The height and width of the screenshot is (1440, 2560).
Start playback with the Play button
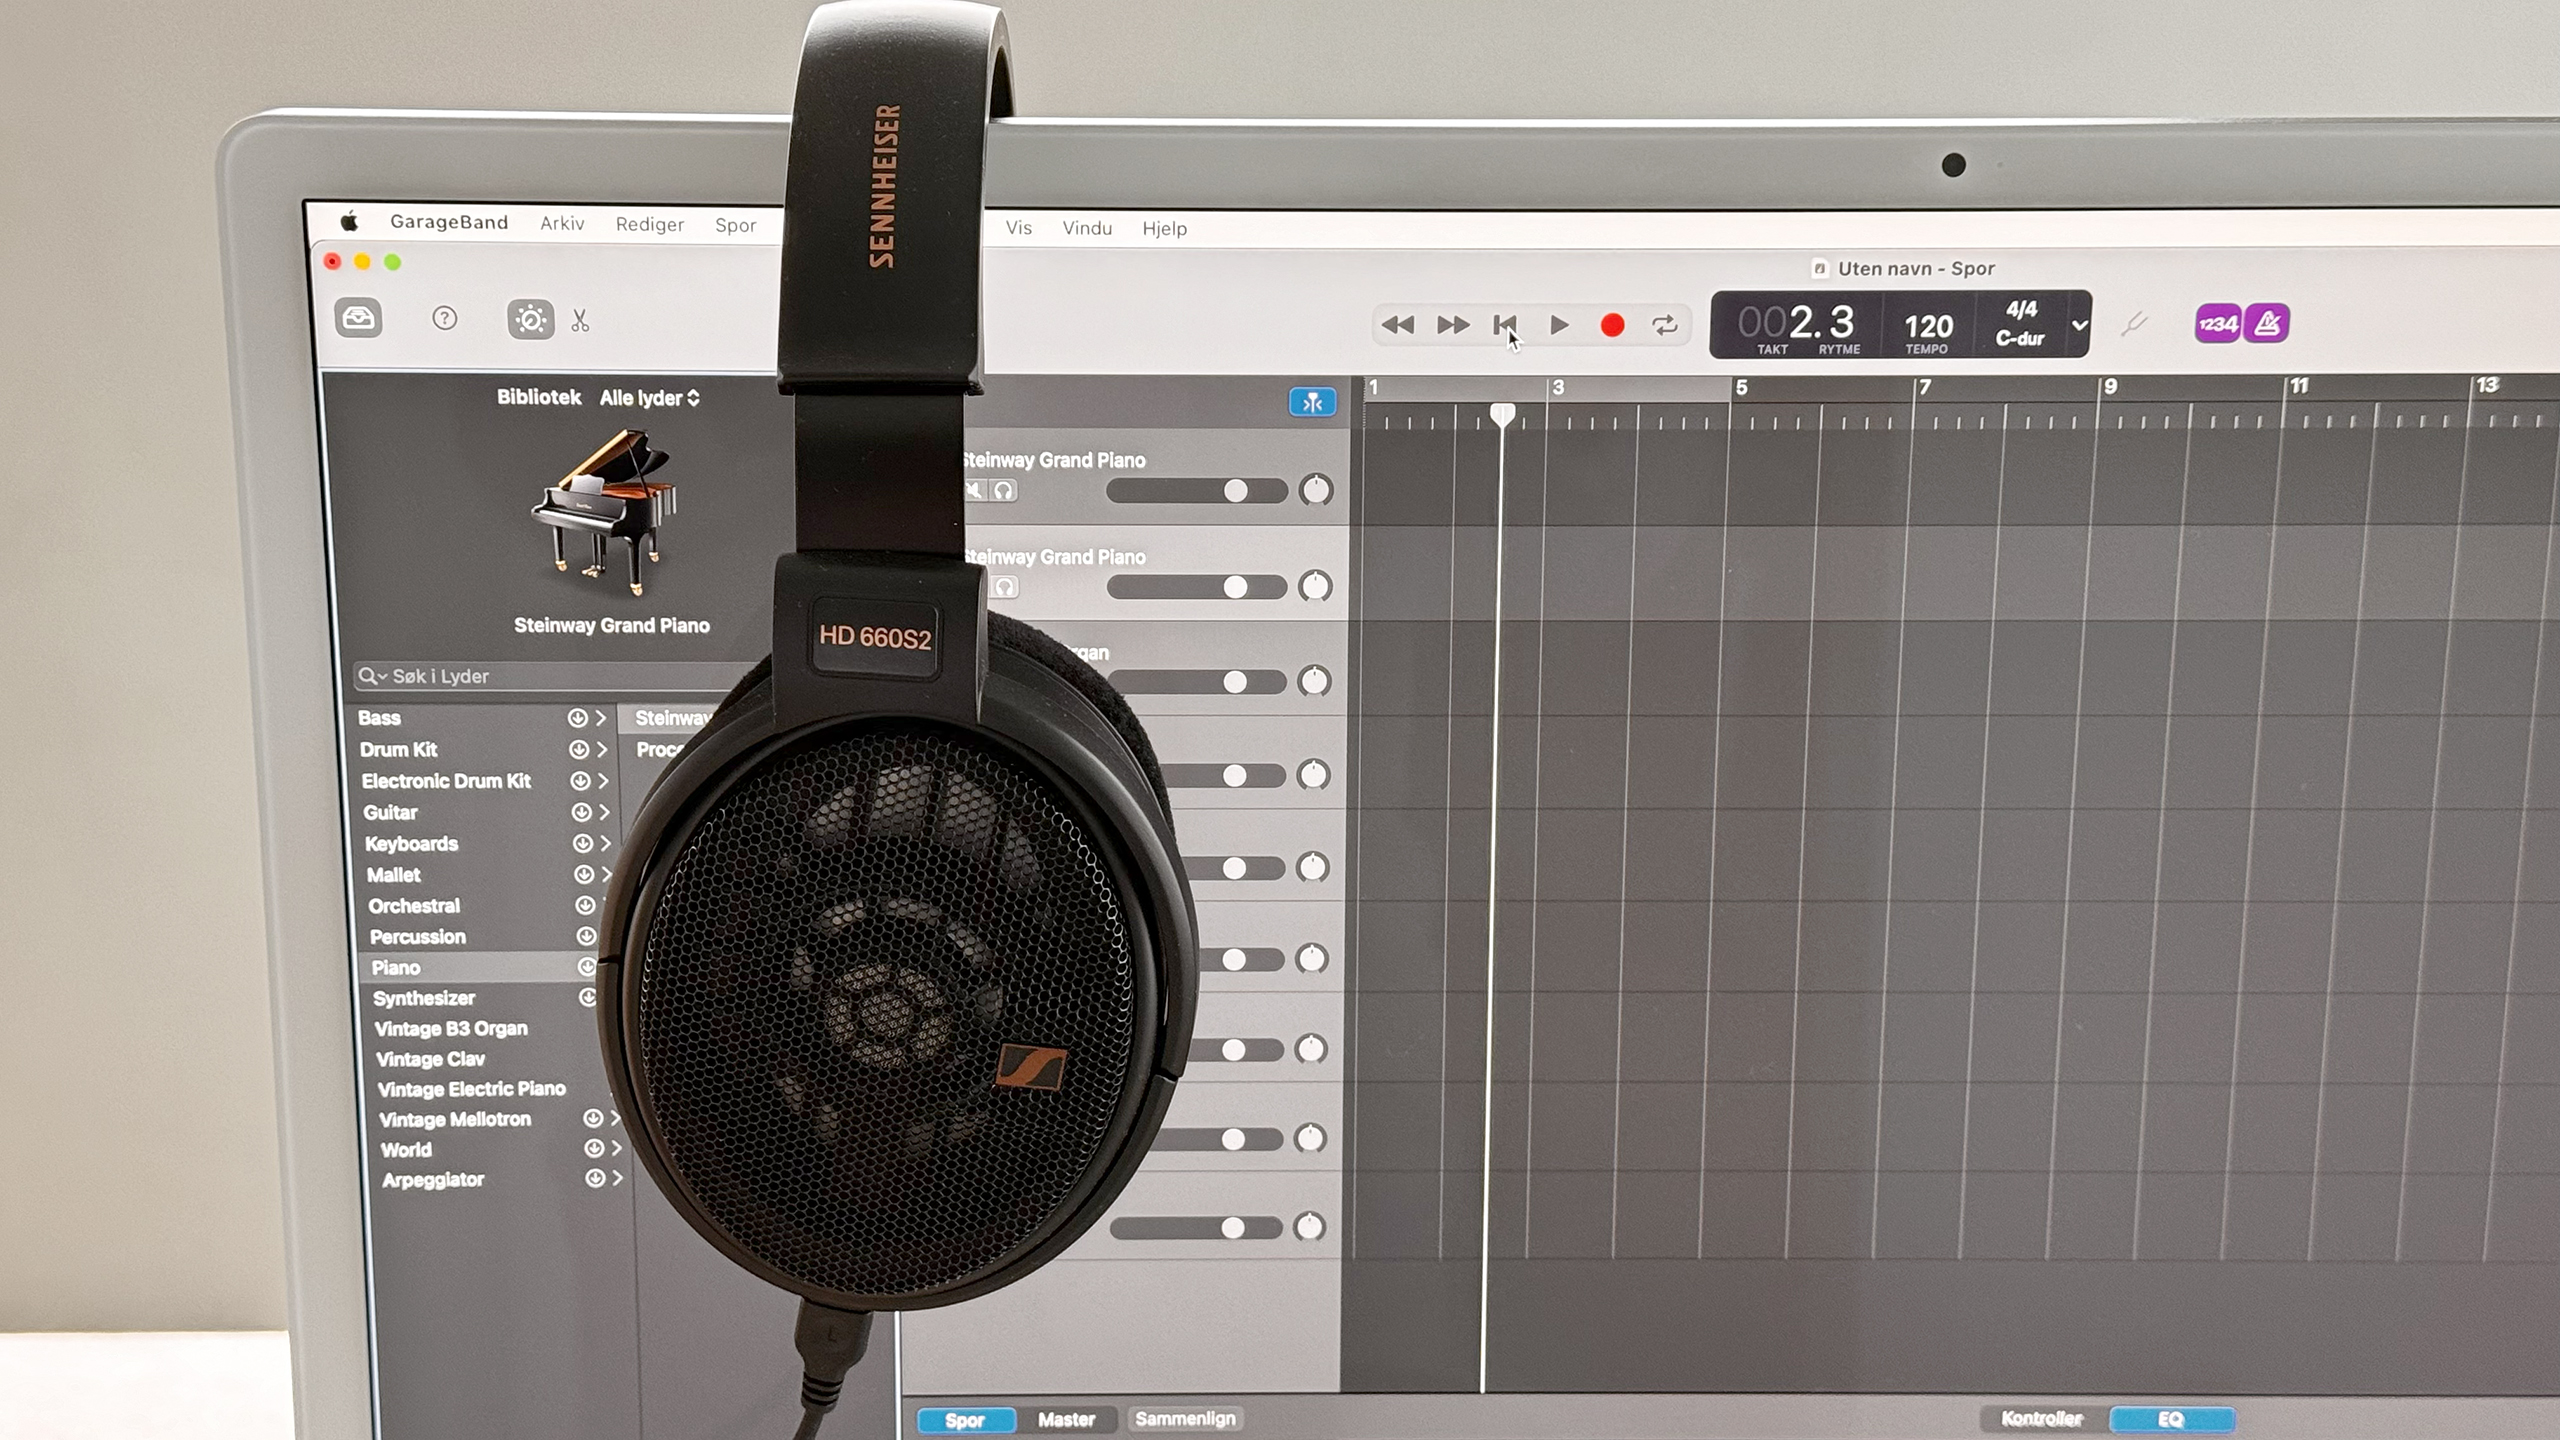point(1558,325)
